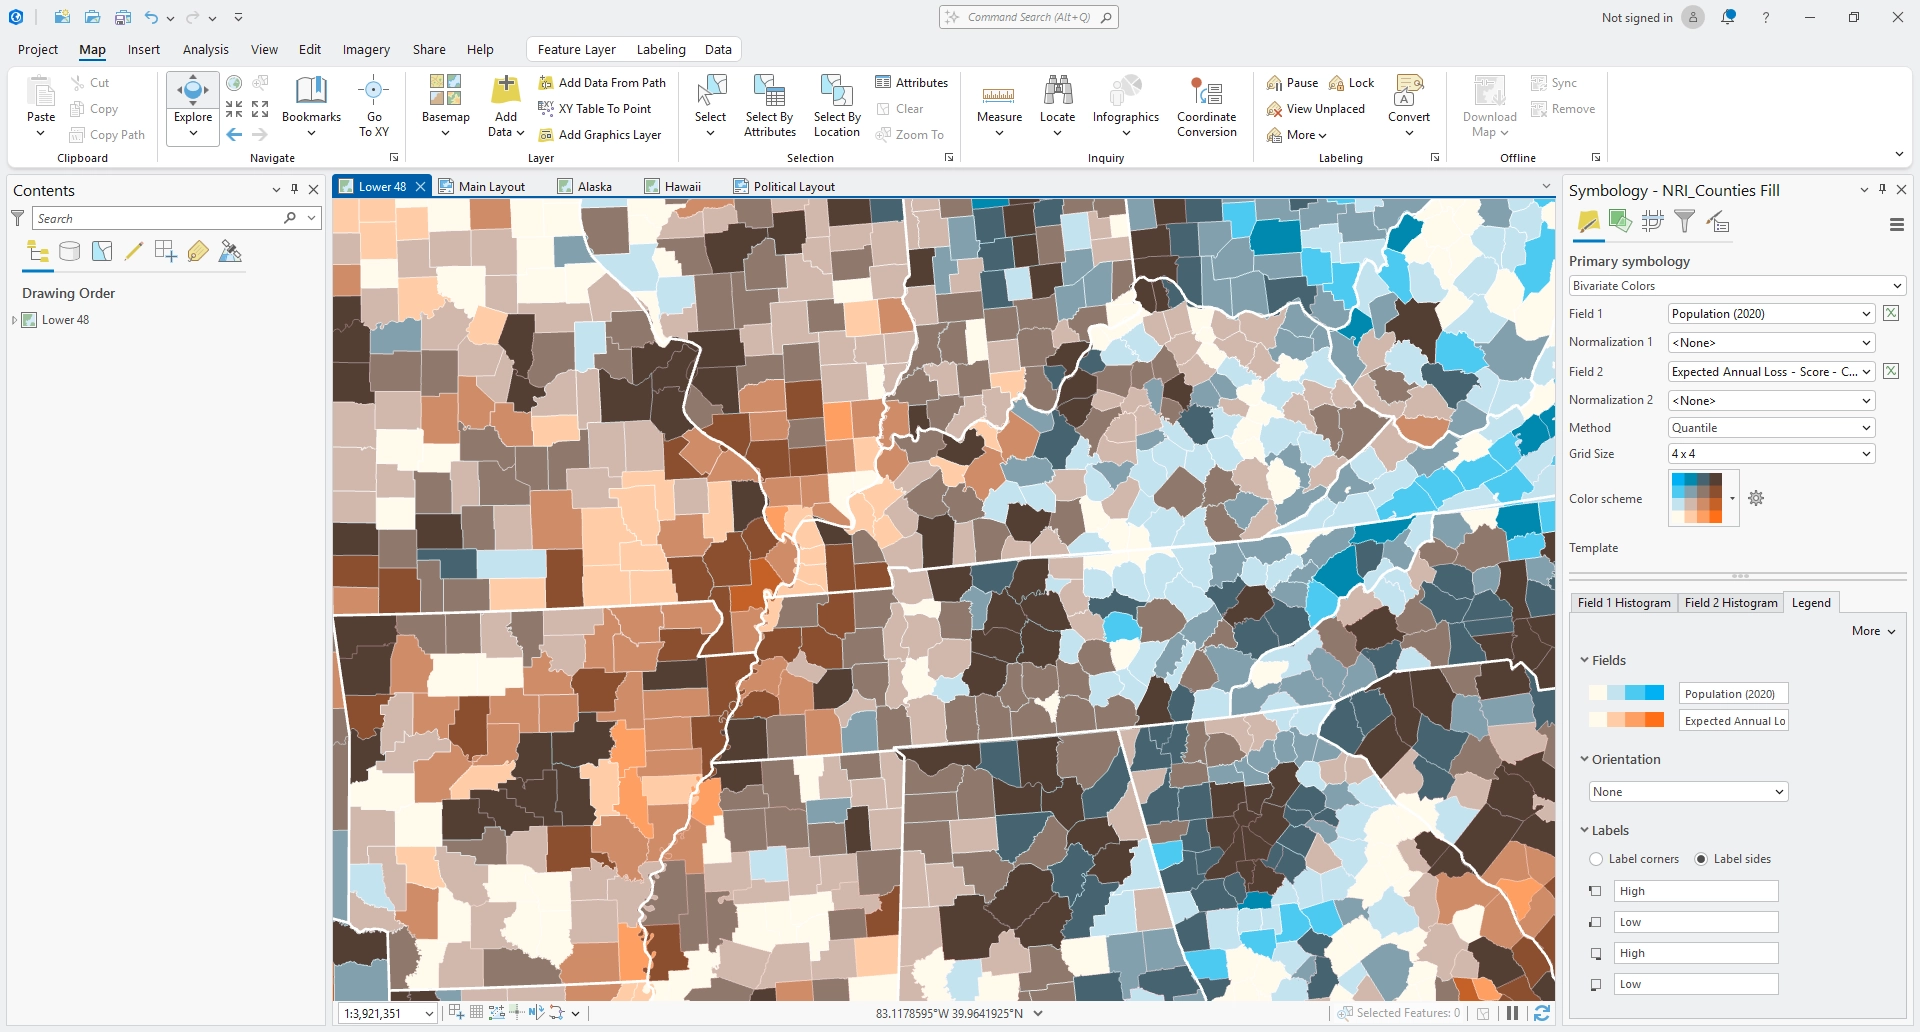Open the Basemap gallery
The width and height of the screenshot is (1920, 1032).
445,106
